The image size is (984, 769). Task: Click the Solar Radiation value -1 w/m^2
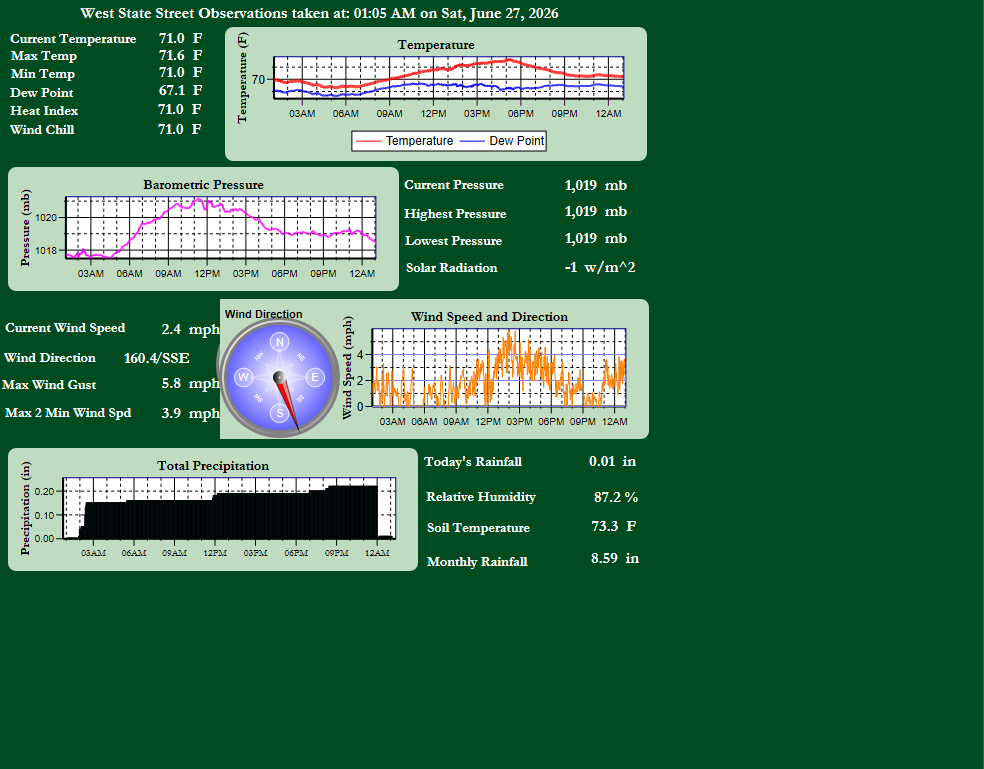pyautogui.click(x=600, y=267)
